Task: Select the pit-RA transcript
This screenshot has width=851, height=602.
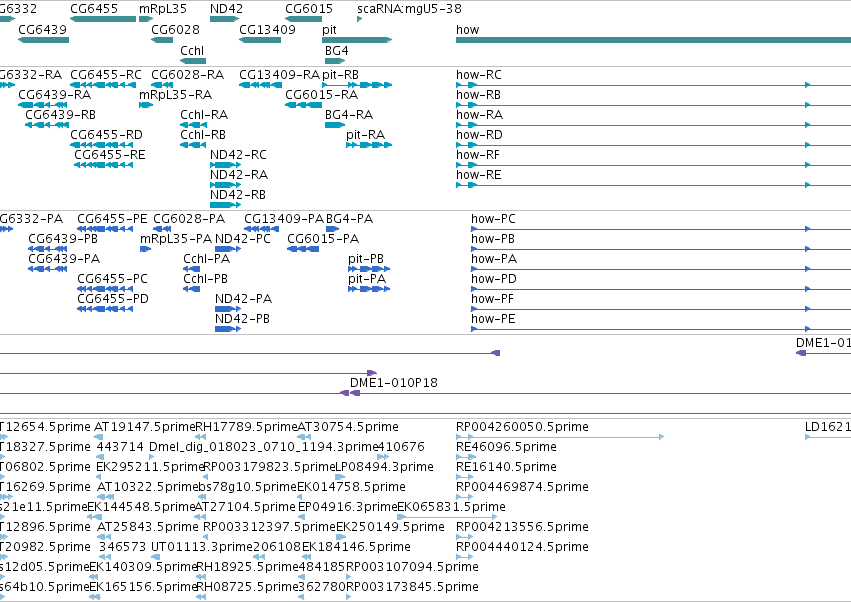Action: tap(369, 145)
